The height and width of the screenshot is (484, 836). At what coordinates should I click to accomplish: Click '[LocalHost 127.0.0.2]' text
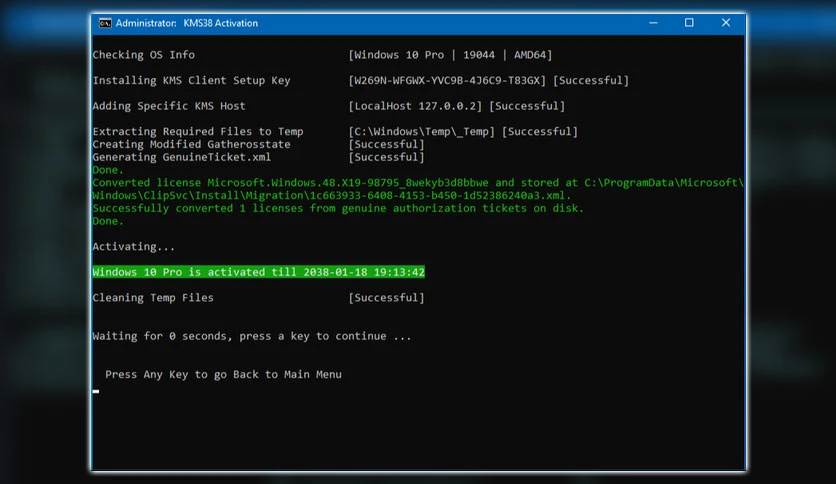click(x=415, y=106)
